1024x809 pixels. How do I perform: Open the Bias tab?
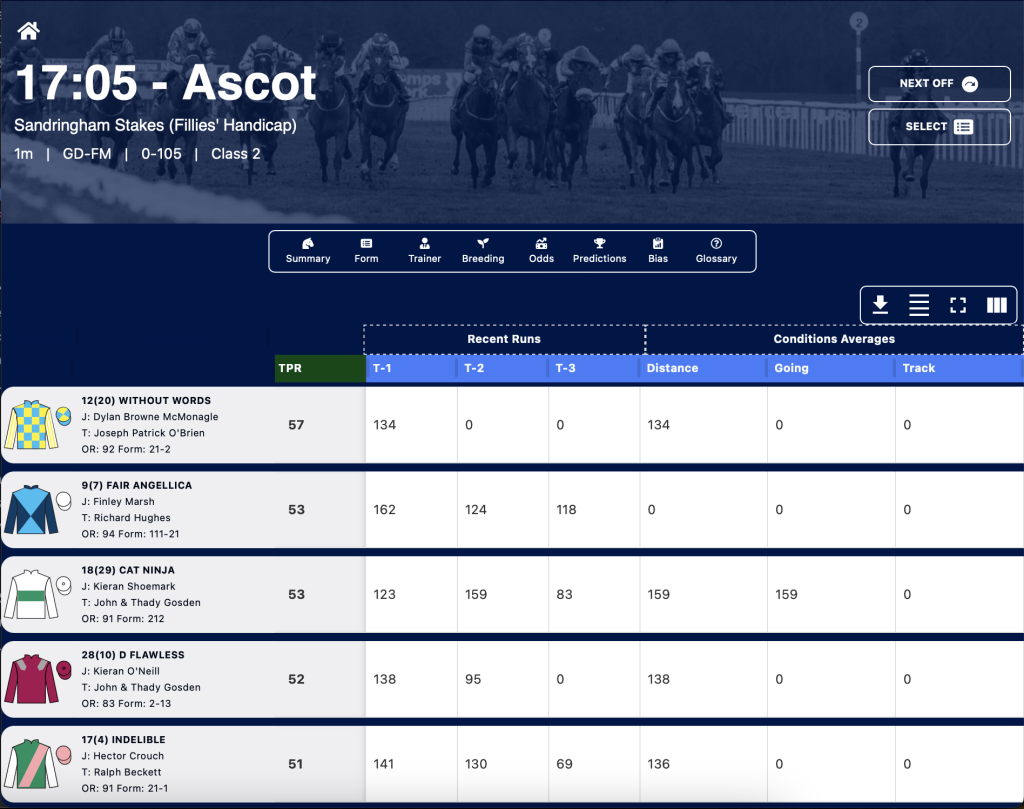pyautogui.click(x=658, y=251)
